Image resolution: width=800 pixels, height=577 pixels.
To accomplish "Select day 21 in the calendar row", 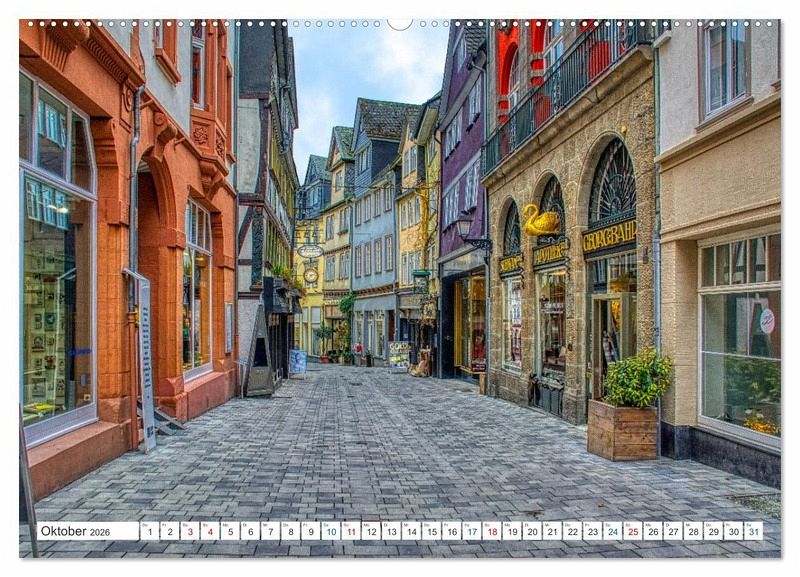I will click(x=552, y=531).
